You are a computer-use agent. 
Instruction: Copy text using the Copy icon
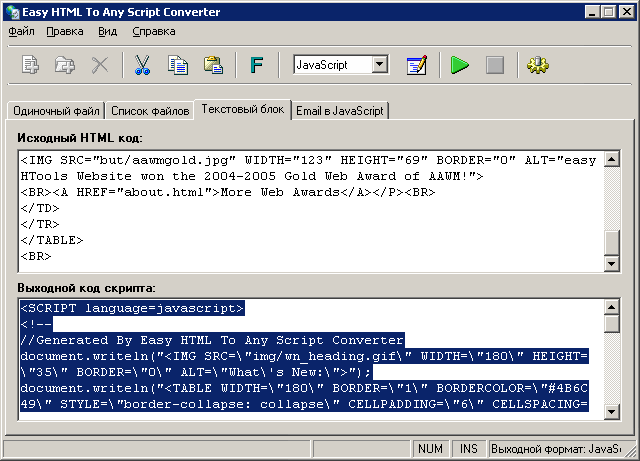tap(178, 65)
